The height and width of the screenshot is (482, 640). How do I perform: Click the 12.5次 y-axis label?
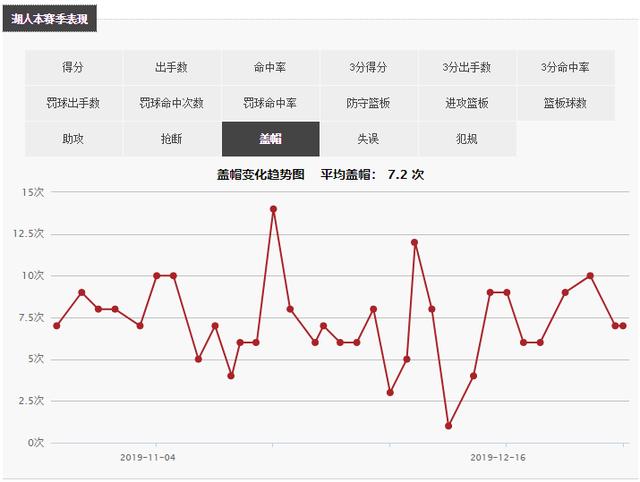point(28,233)
